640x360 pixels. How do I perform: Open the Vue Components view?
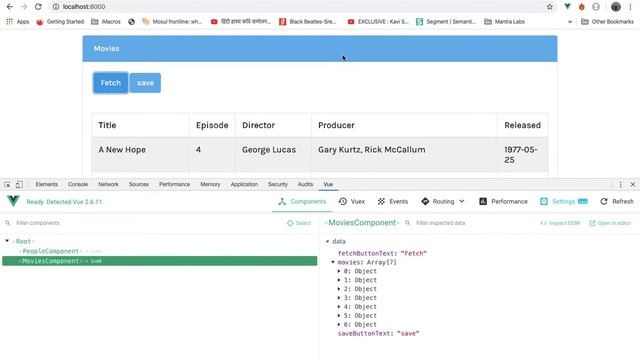tap(302, 202)
